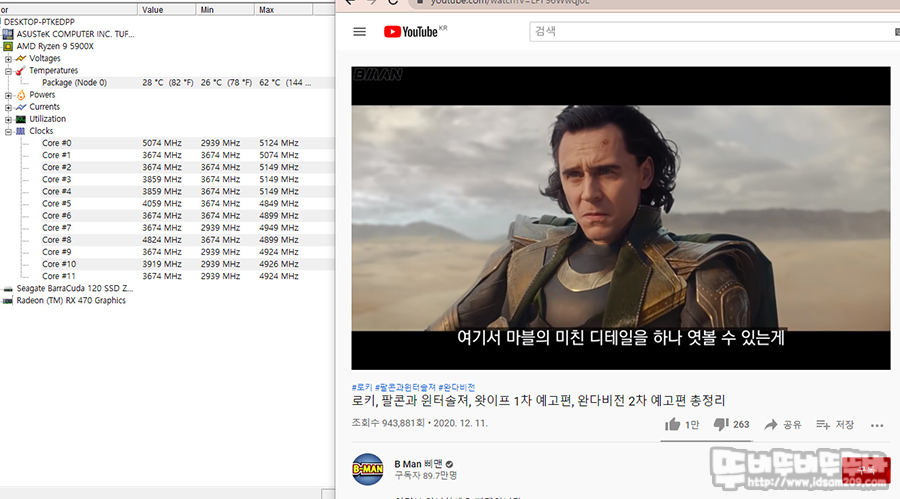The image size is (900, 499).
Task: Select the Core #5 clock row
Action: tap(167, 203)
